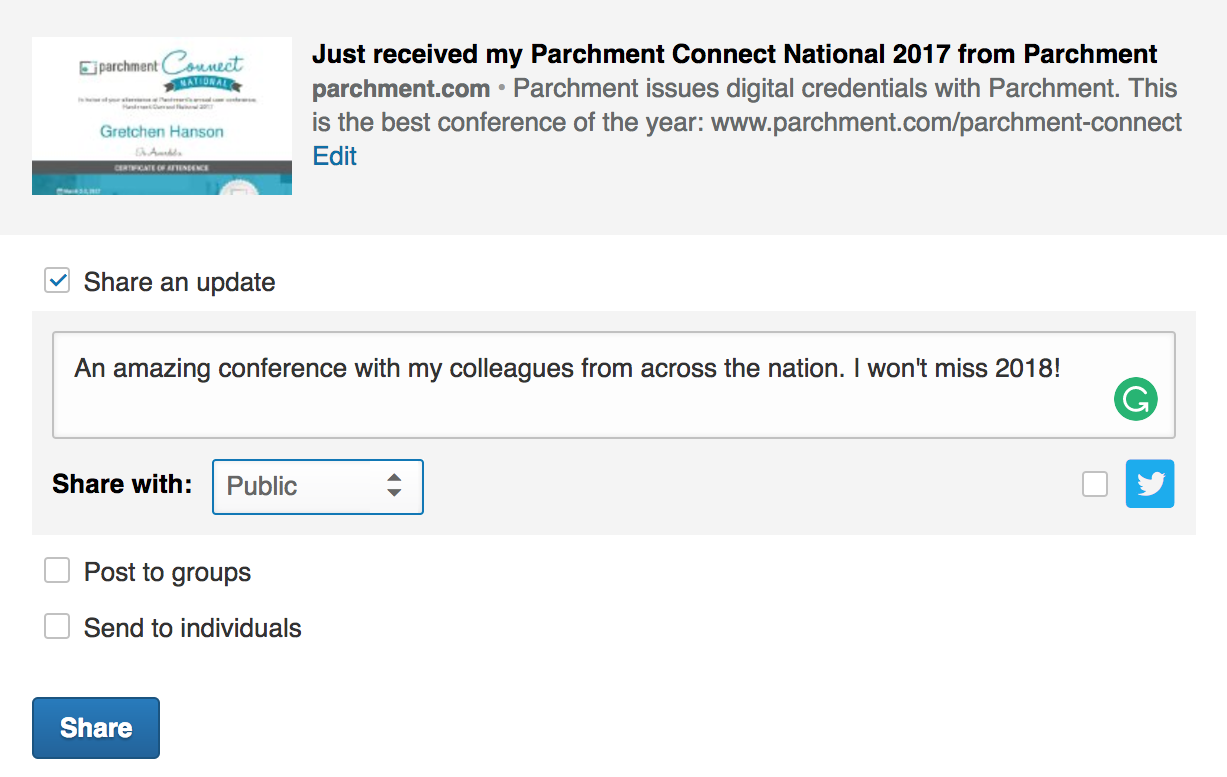
Task: Click the Edit link under the description
Action: pyautogui.click(x=334, y=156)
